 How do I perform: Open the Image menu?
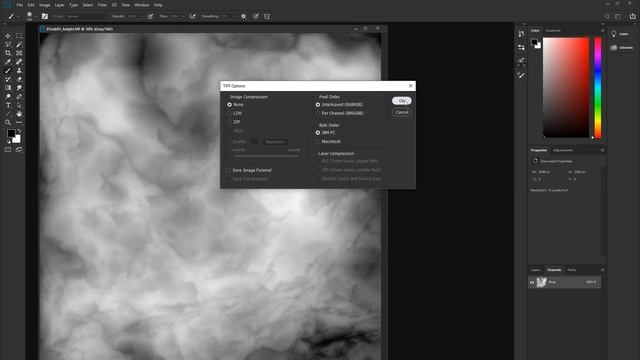click(44, 5)
